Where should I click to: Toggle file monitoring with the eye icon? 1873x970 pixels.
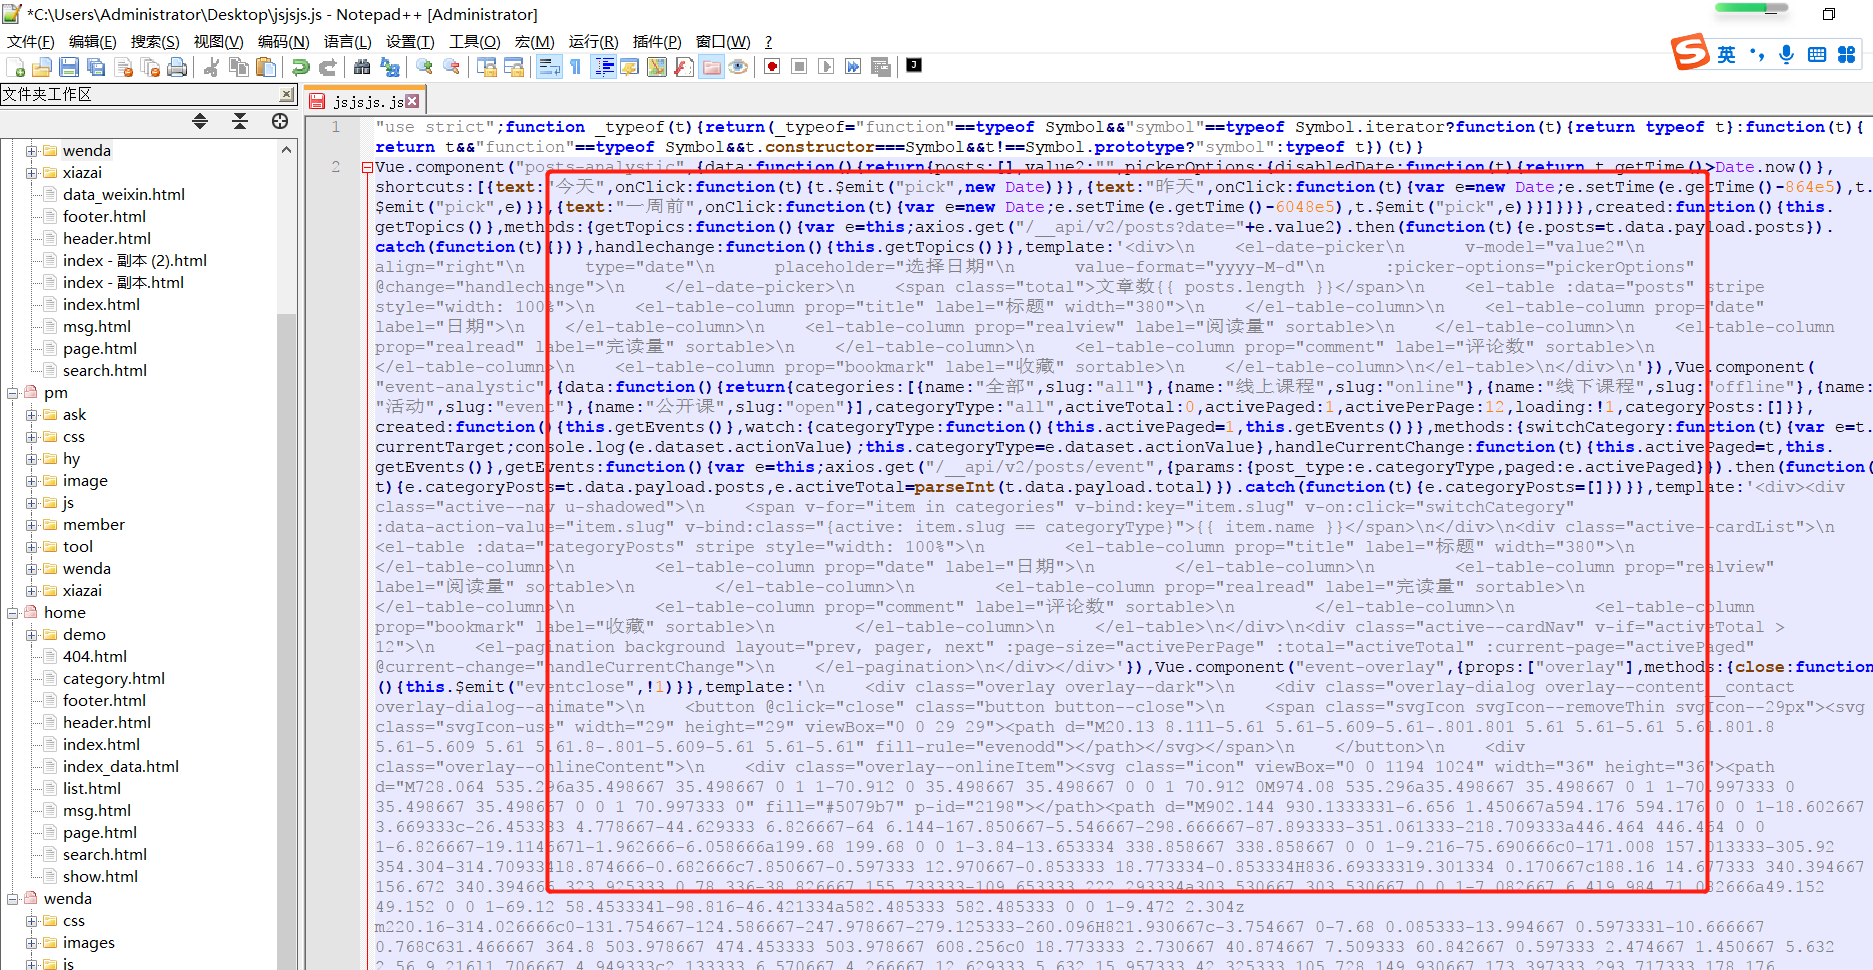738,66
